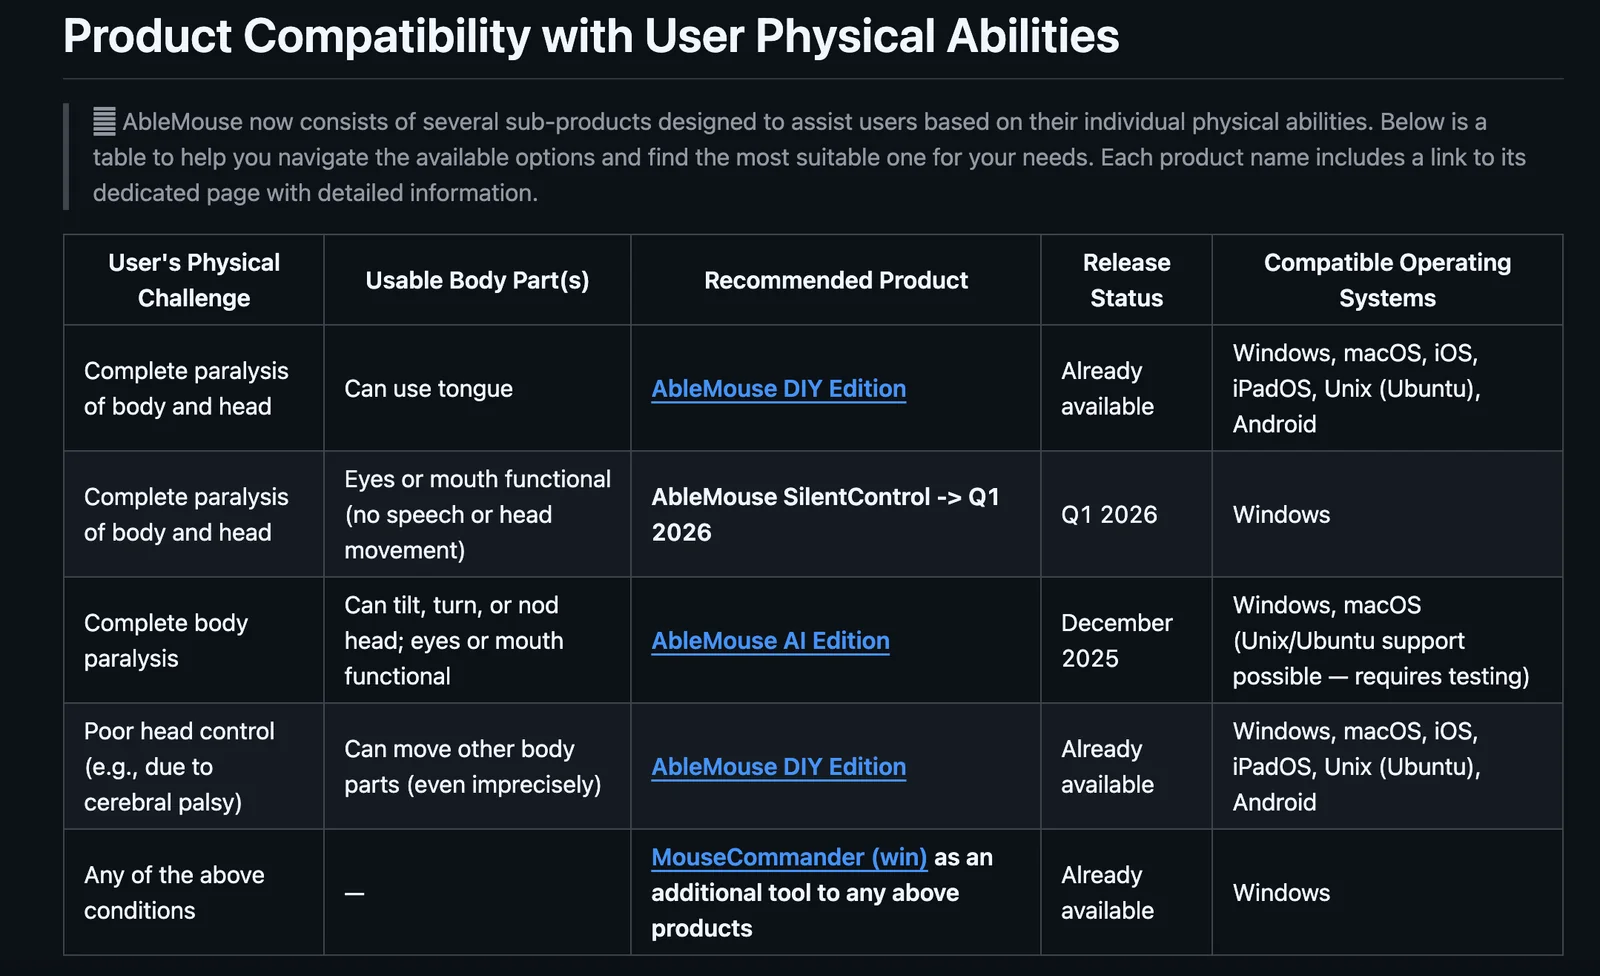Select the Release Status column header
The image size is (1600, 976).
pyautogui.click(x=1126, y=280)
